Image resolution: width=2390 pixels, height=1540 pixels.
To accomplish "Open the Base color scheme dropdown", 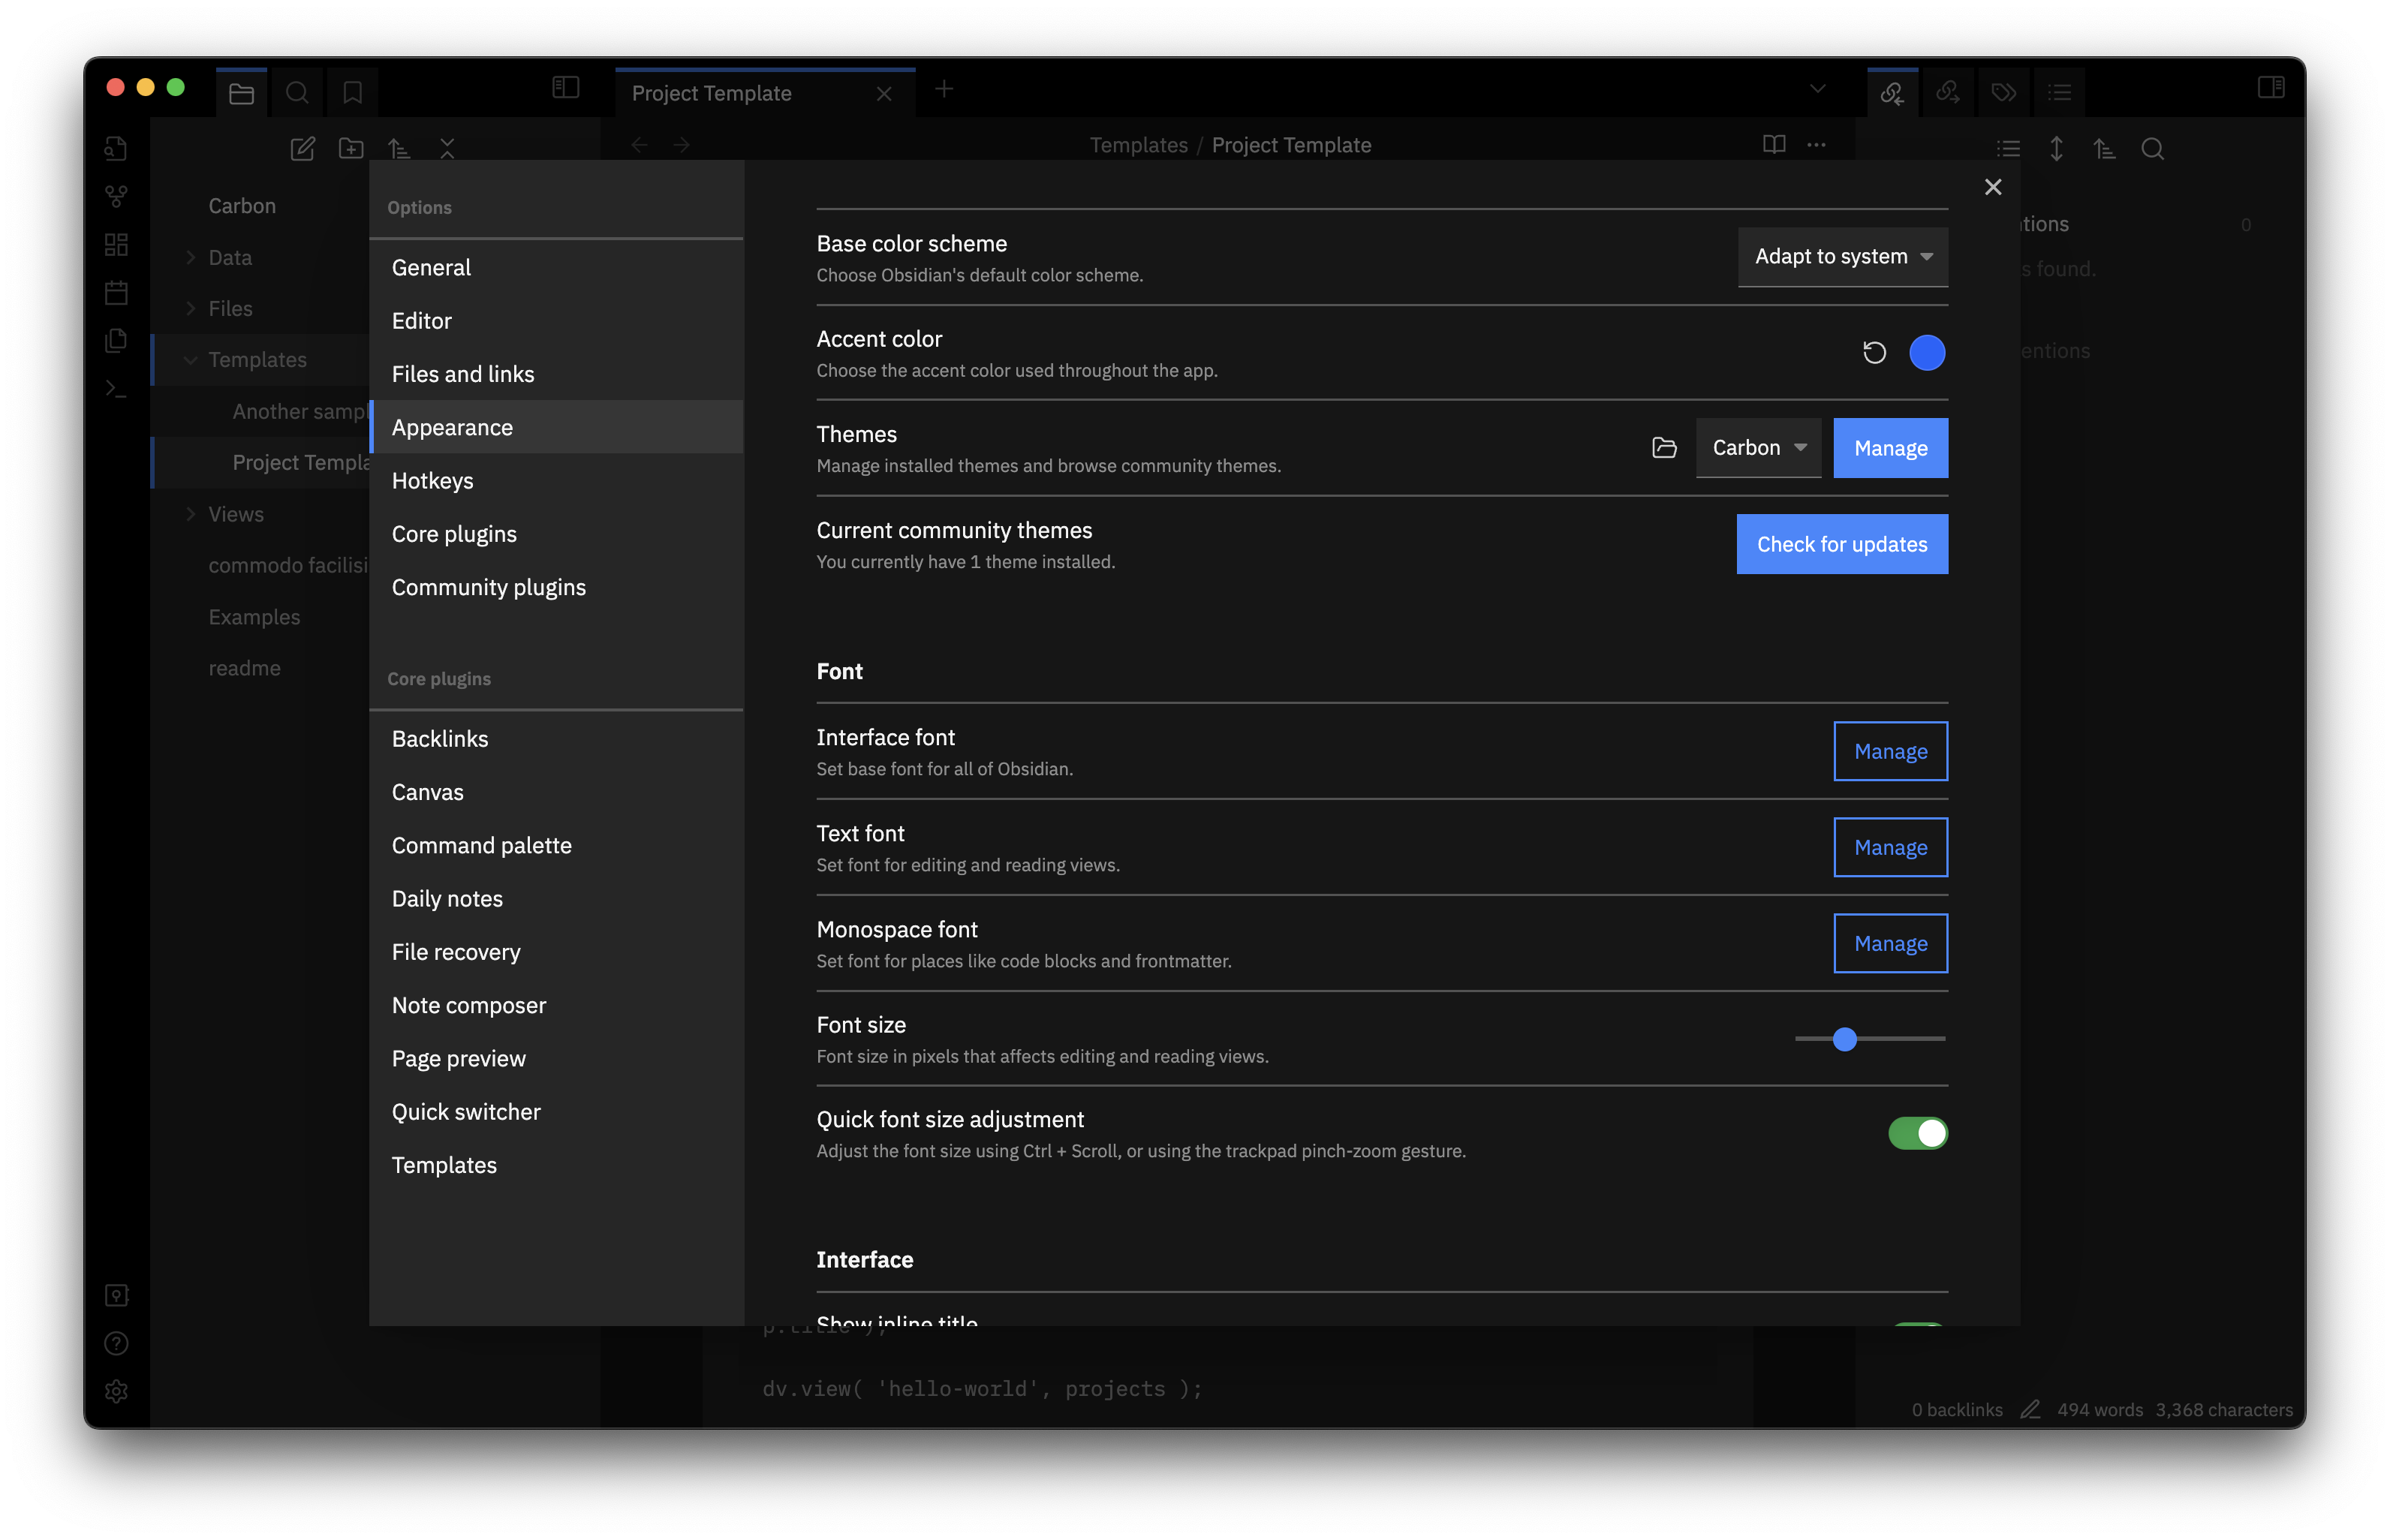I will pos(1842,257).
